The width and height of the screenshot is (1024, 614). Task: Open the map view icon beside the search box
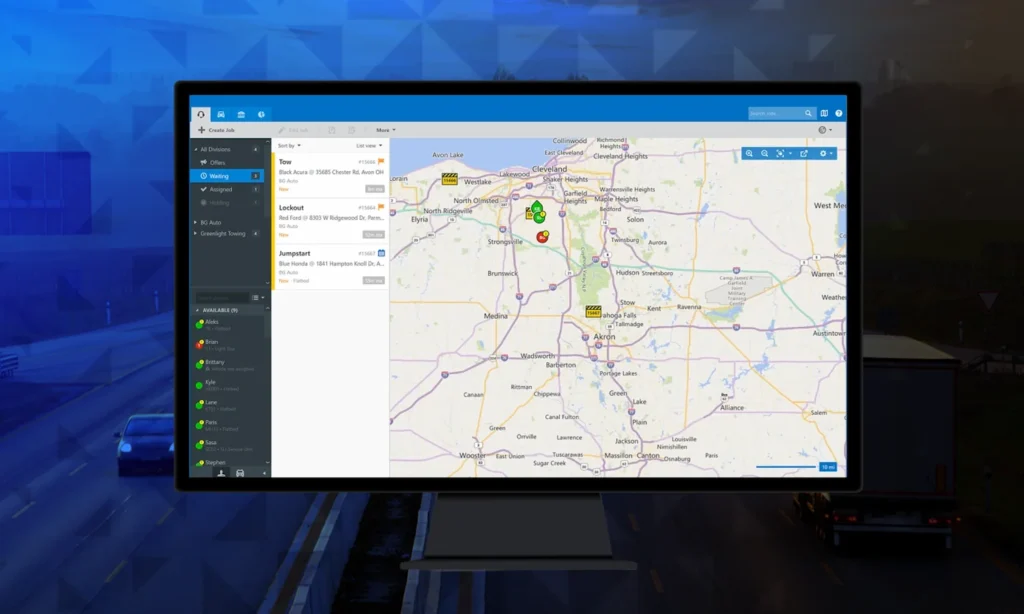823,113
